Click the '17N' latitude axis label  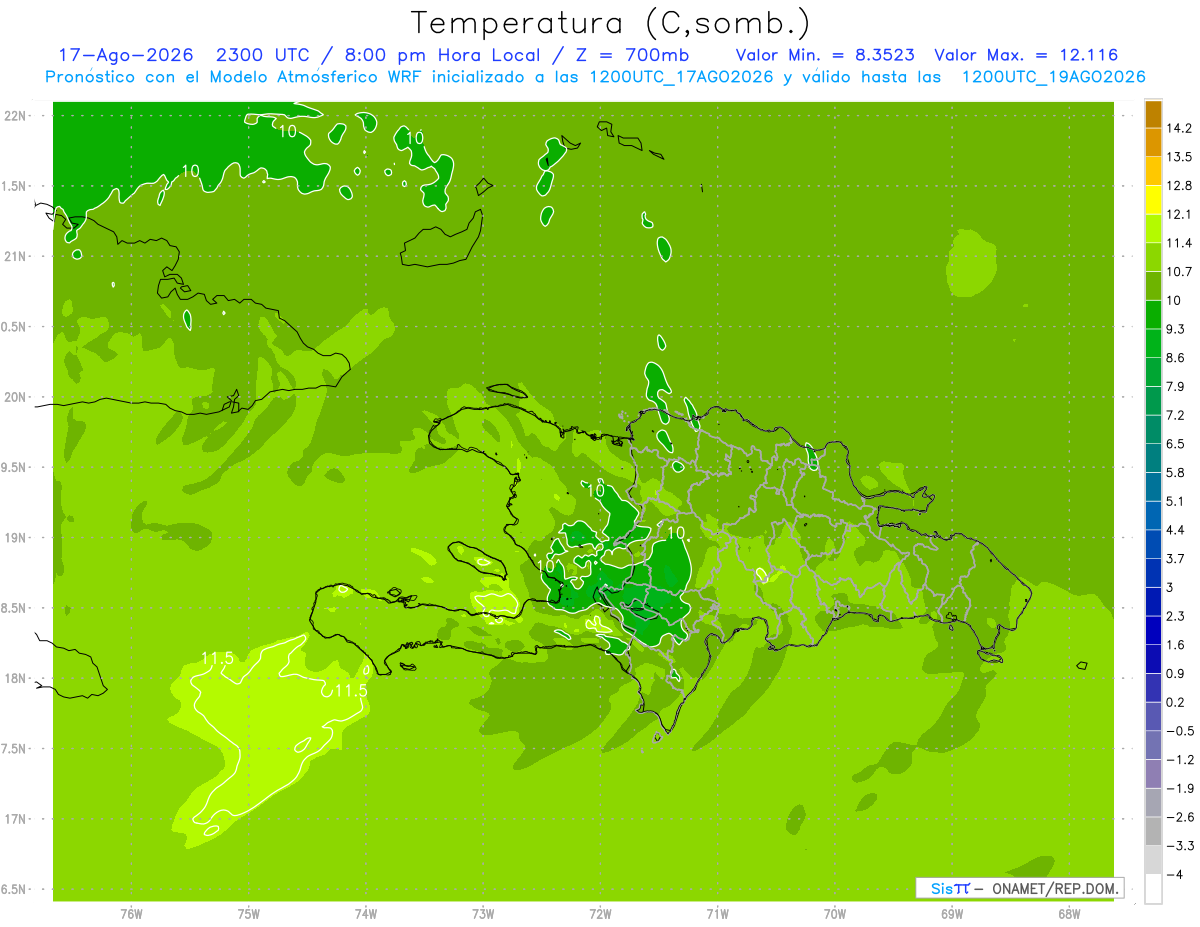click(15, 819)
